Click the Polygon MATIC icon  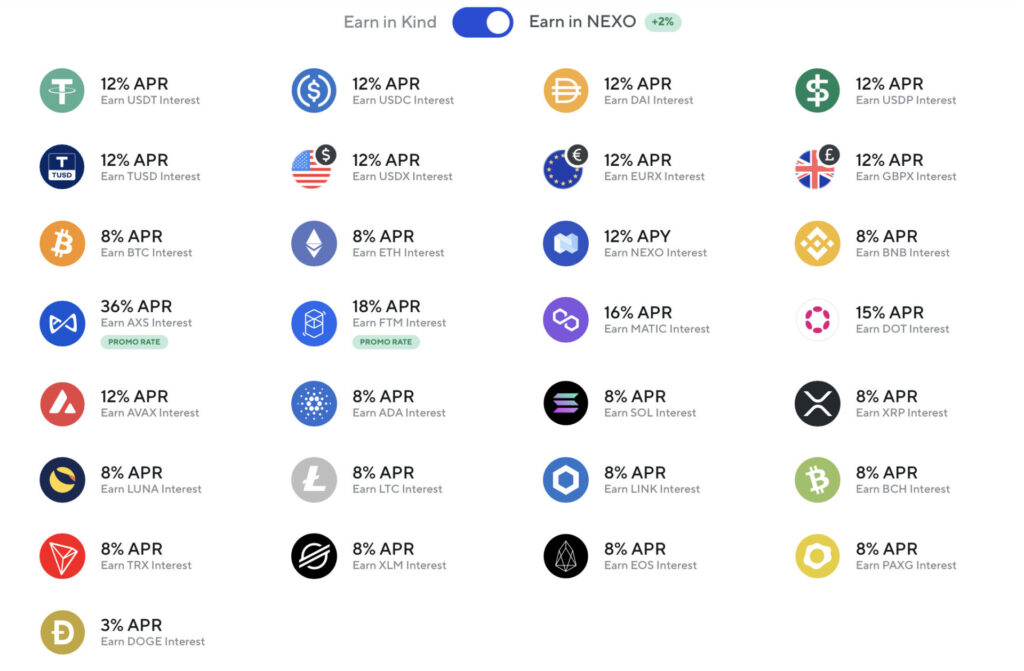[x=566, y=319]
